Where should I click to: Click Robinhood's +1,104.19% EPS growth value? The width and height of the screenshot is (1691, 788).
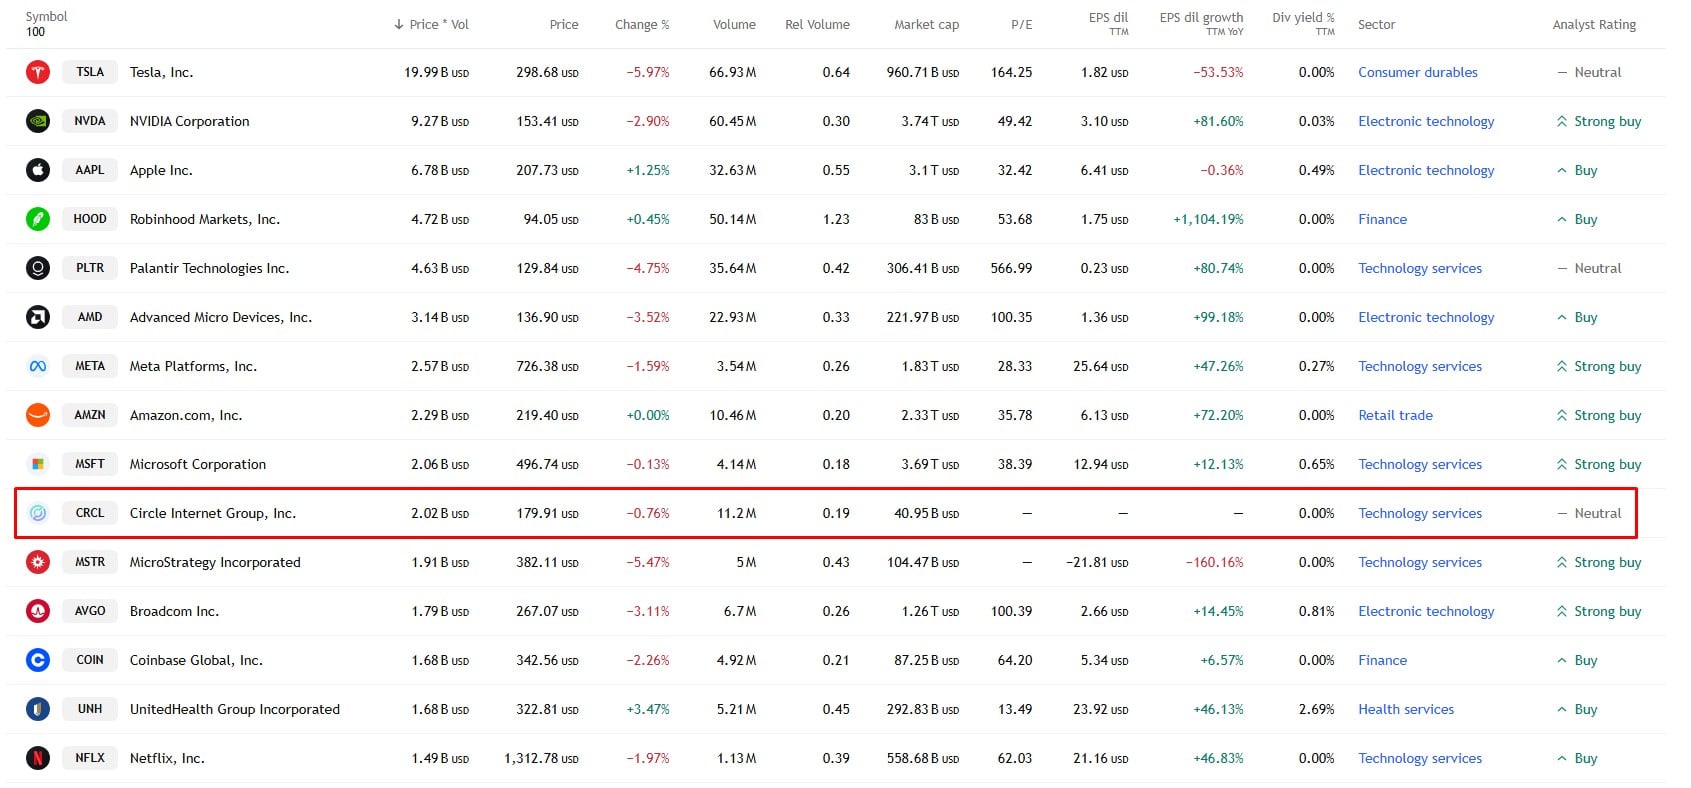(1208, 219)
